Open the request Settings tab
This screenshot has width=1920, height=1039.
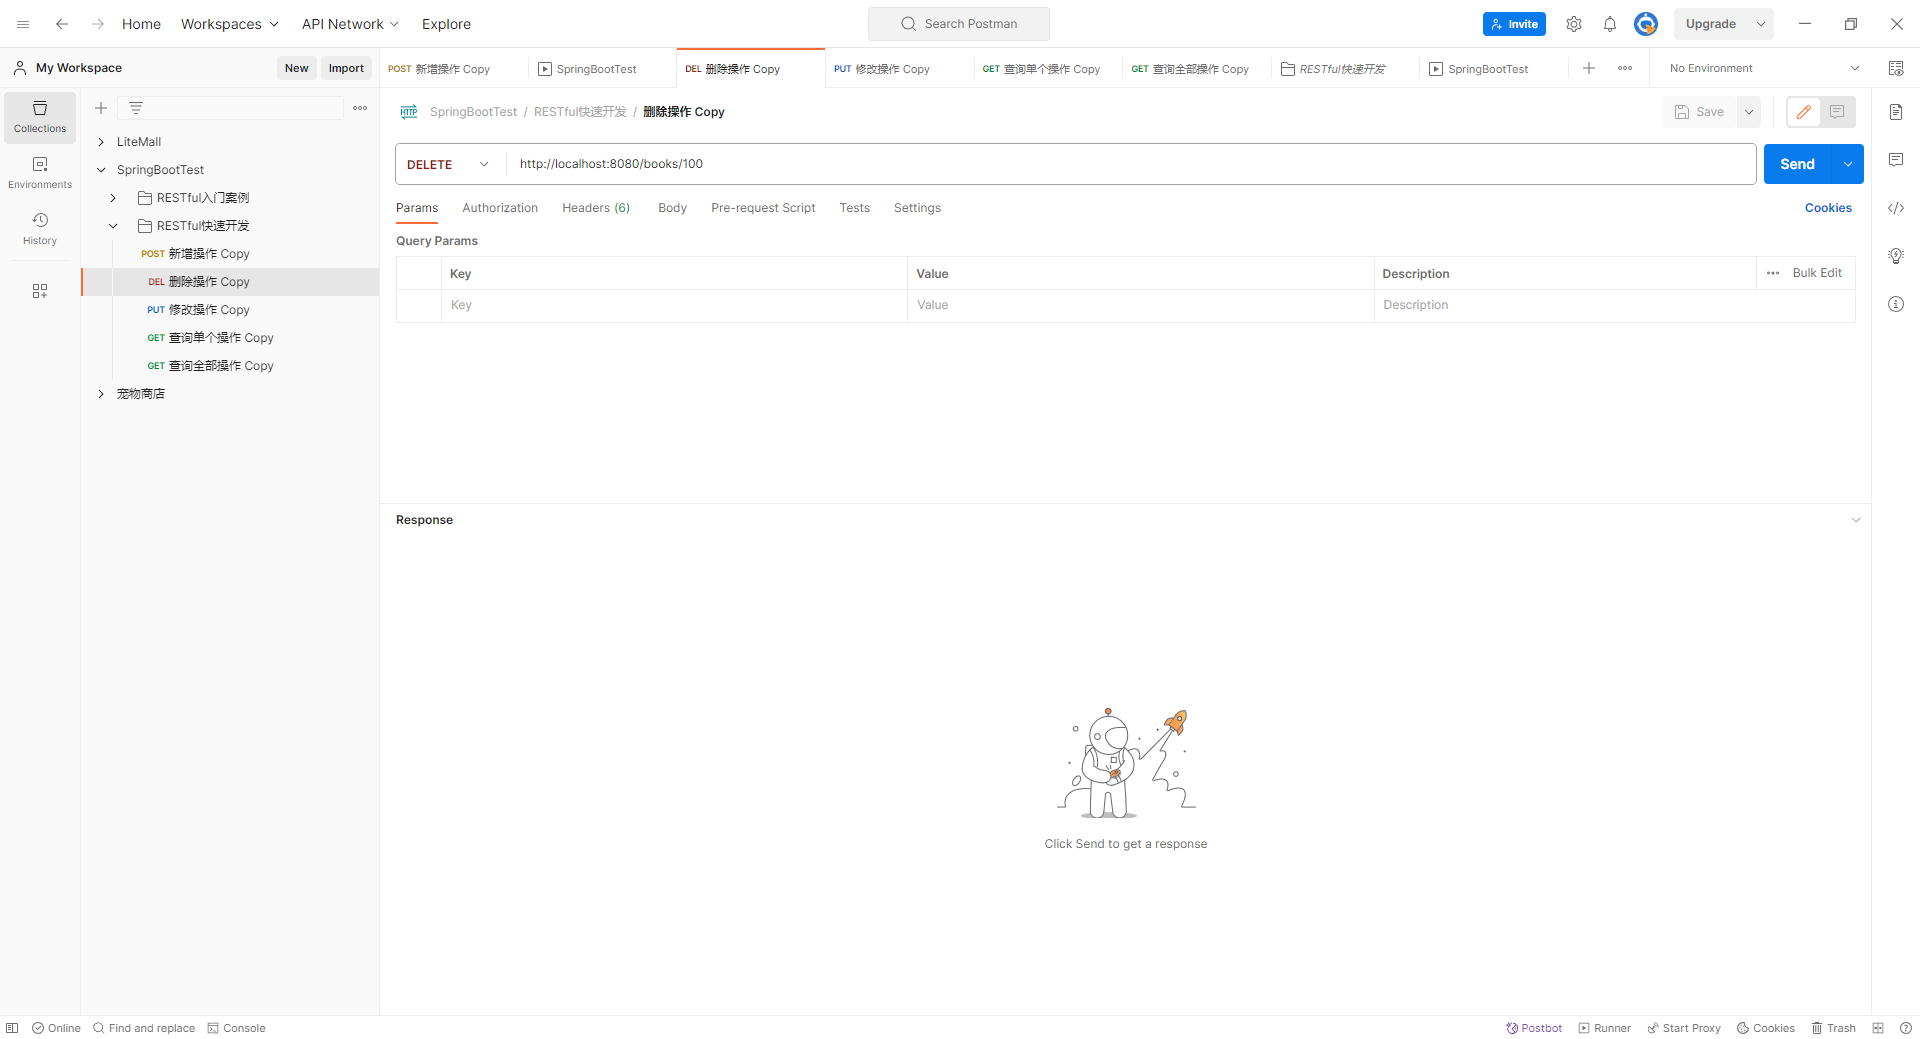(917, 208)
